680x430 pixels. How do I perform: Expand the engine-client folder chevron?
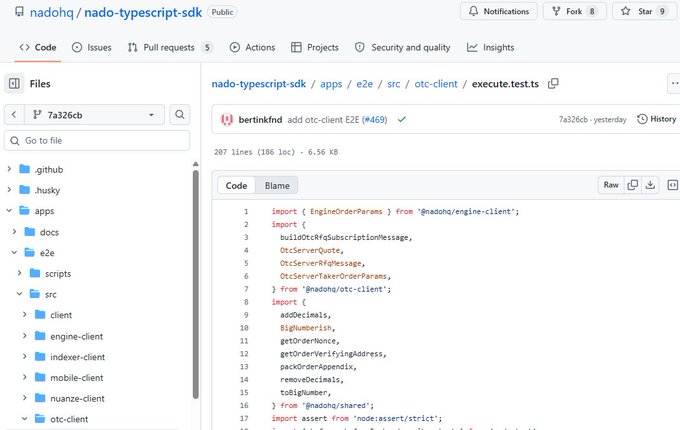coord(25,336)
